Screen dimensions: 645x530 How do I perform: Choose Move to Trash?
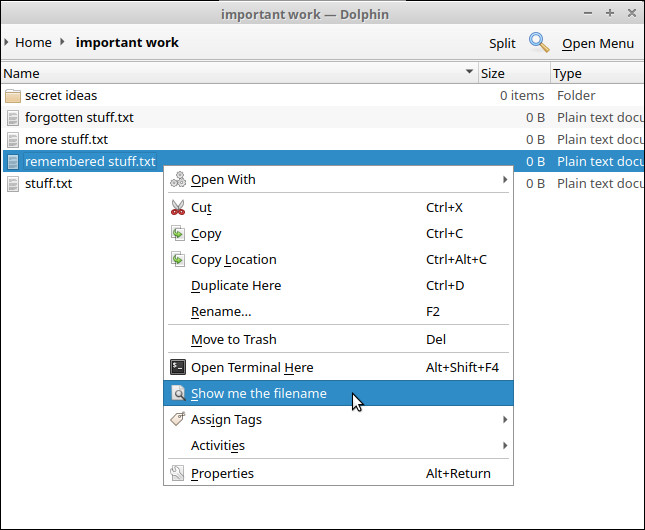click(x=338, y=339)
